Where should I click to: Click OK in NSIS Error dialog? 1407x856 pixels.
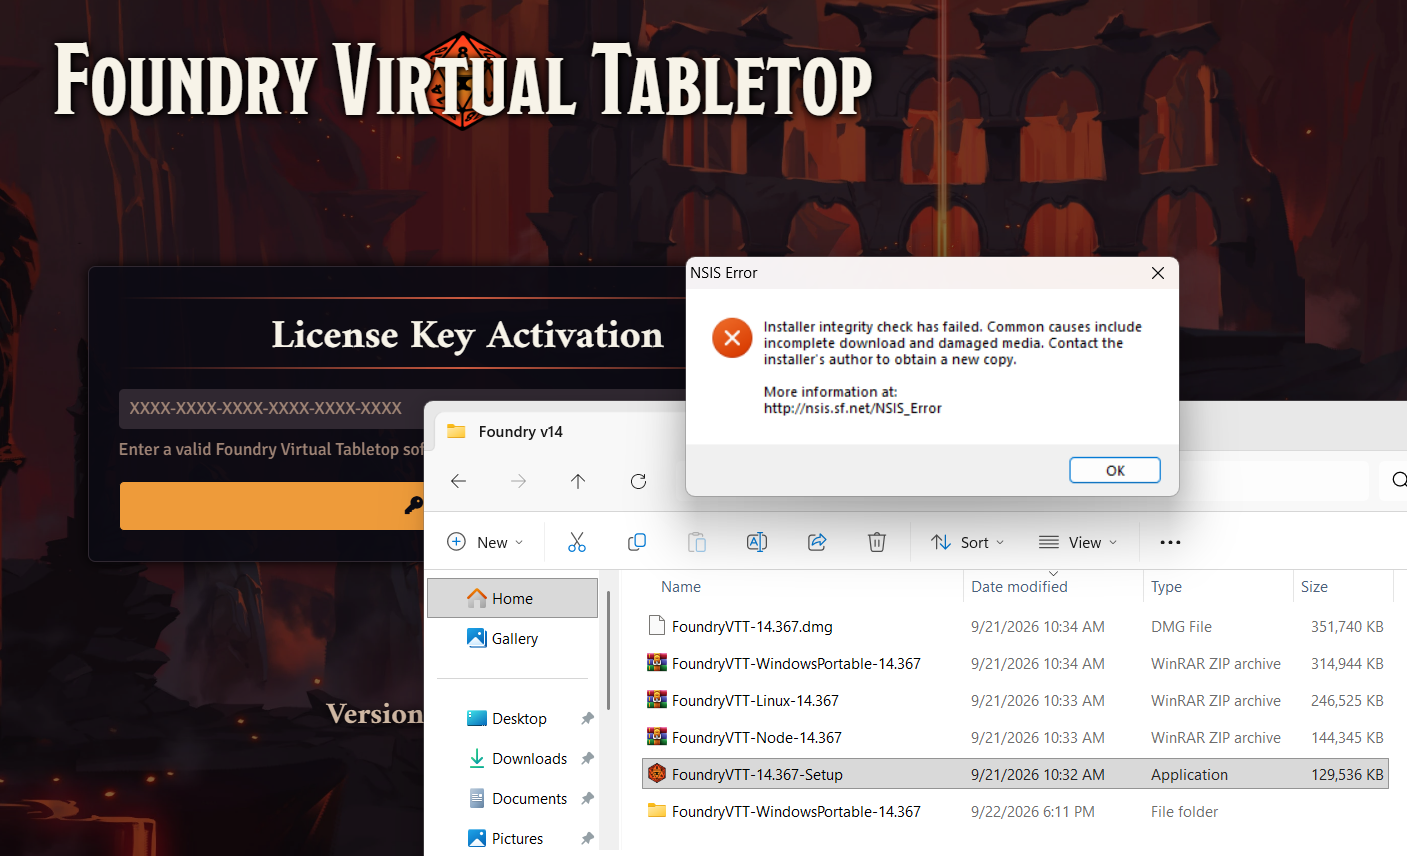pos(1115,470)
